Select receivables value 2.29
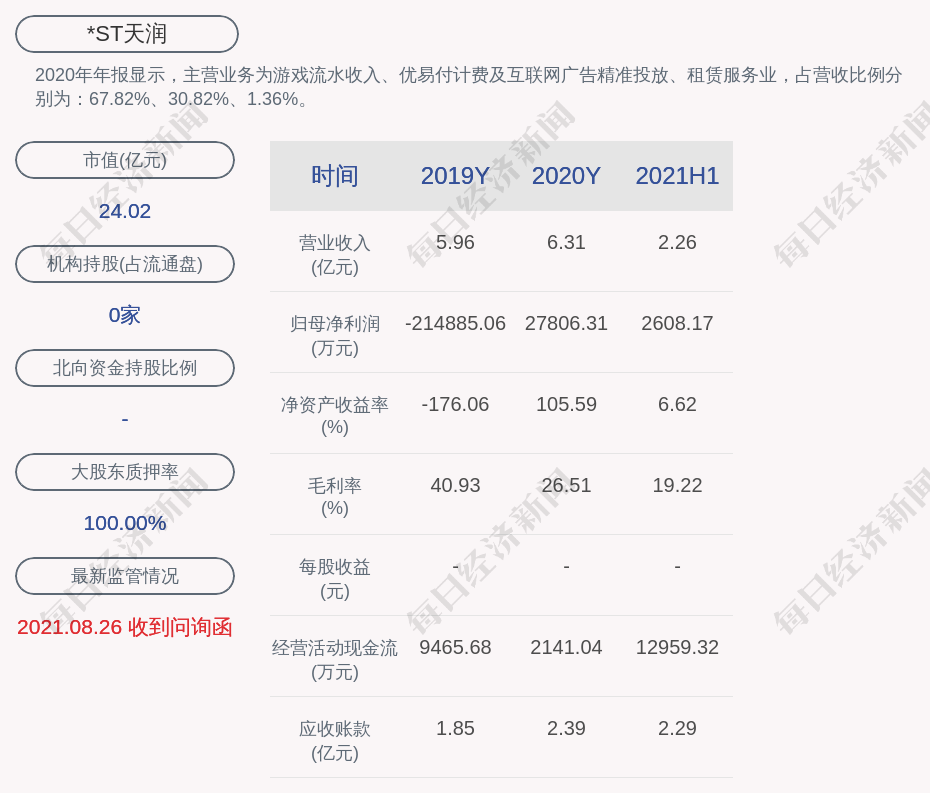 [677, 728]
